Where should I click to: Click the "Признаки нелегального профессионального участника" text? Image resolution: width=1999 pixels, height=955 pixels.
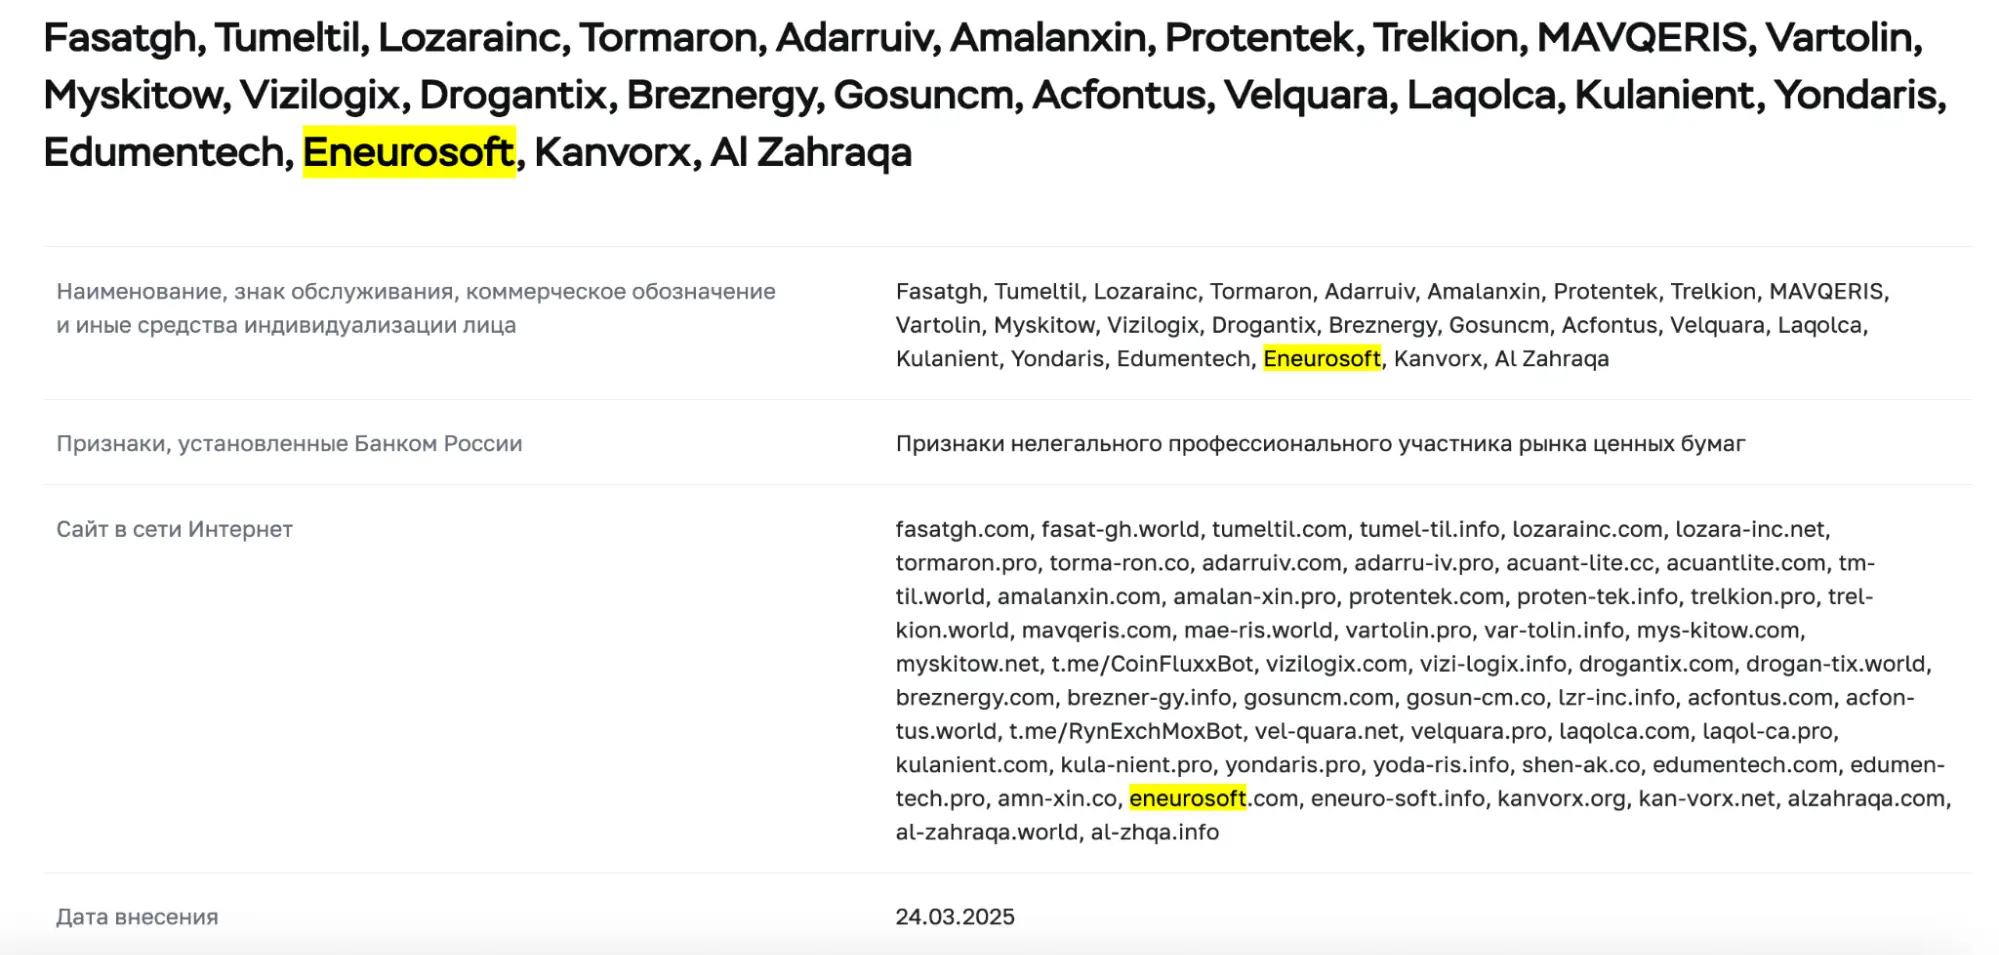point(1319,444)
